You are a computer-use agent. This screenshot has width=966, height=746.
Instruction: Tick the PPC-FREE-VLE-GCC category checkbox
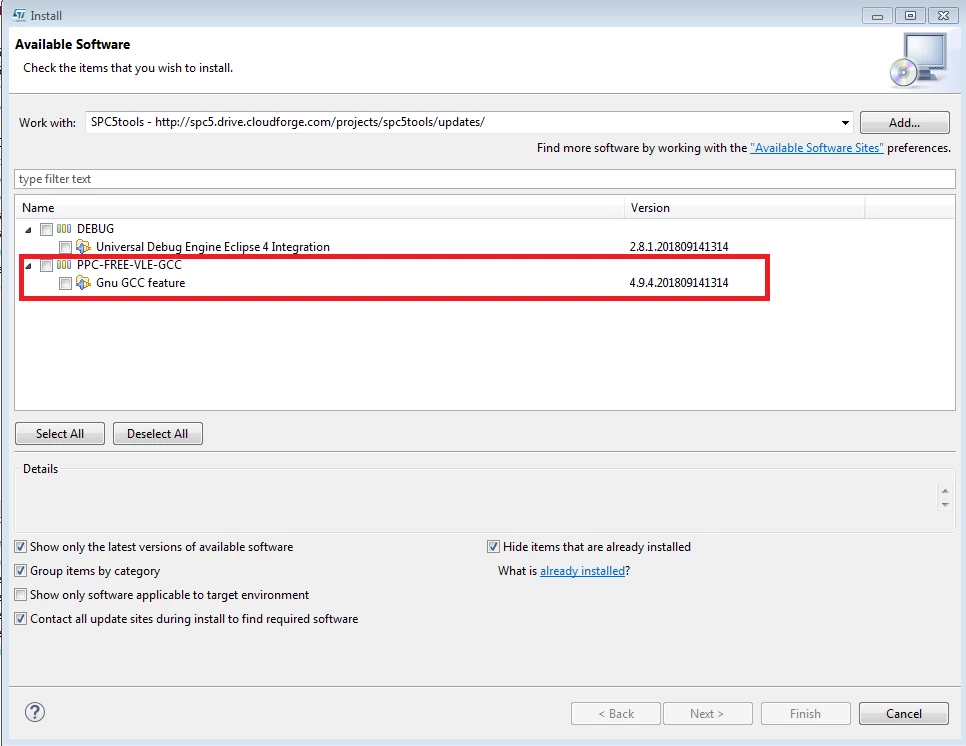tap(46, 266)
